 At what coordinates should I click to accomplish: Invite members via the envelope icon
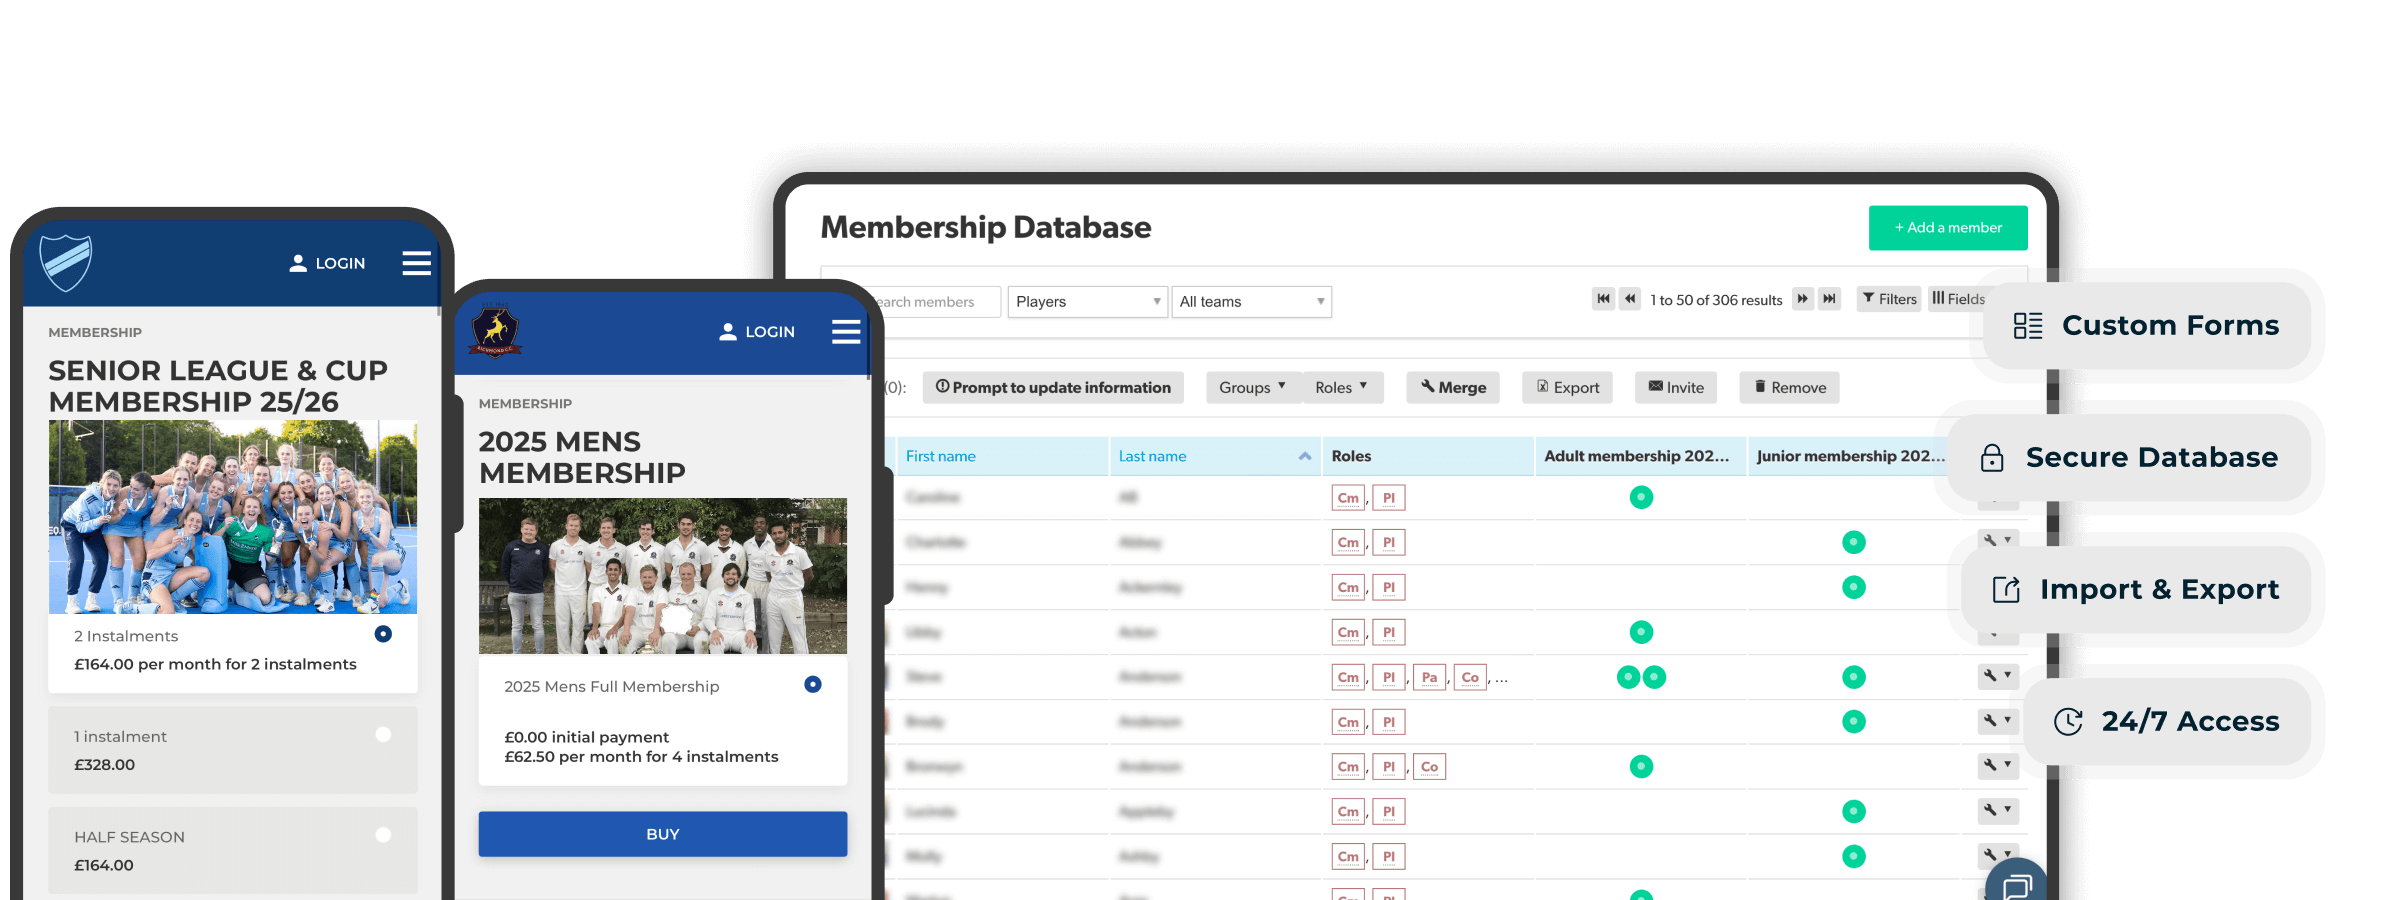pos(1675,387)
